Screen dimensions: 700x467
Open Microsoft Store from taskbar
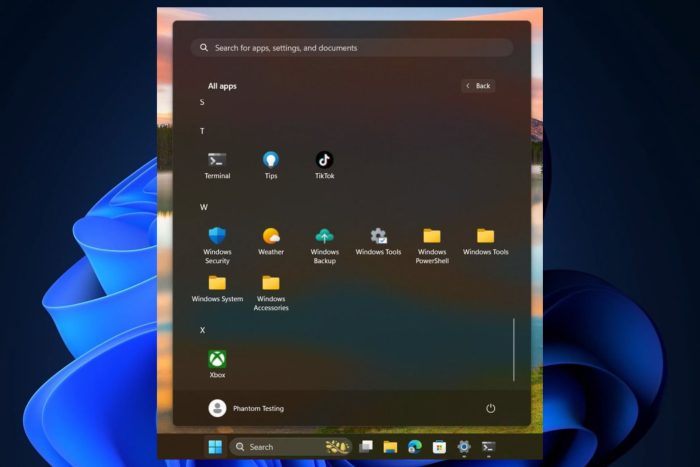pyautogui.click(x=439, y=446)
